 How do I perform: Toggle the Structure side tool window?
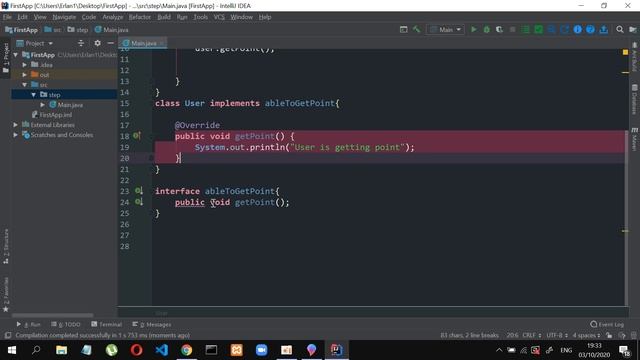[6, 246]
